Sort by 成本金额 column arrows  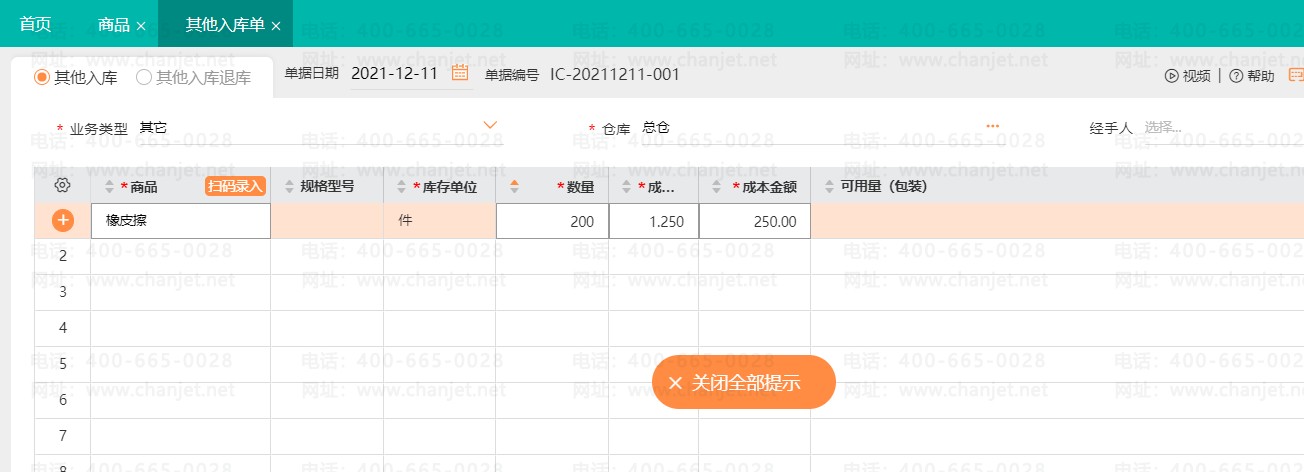(717, 186)
